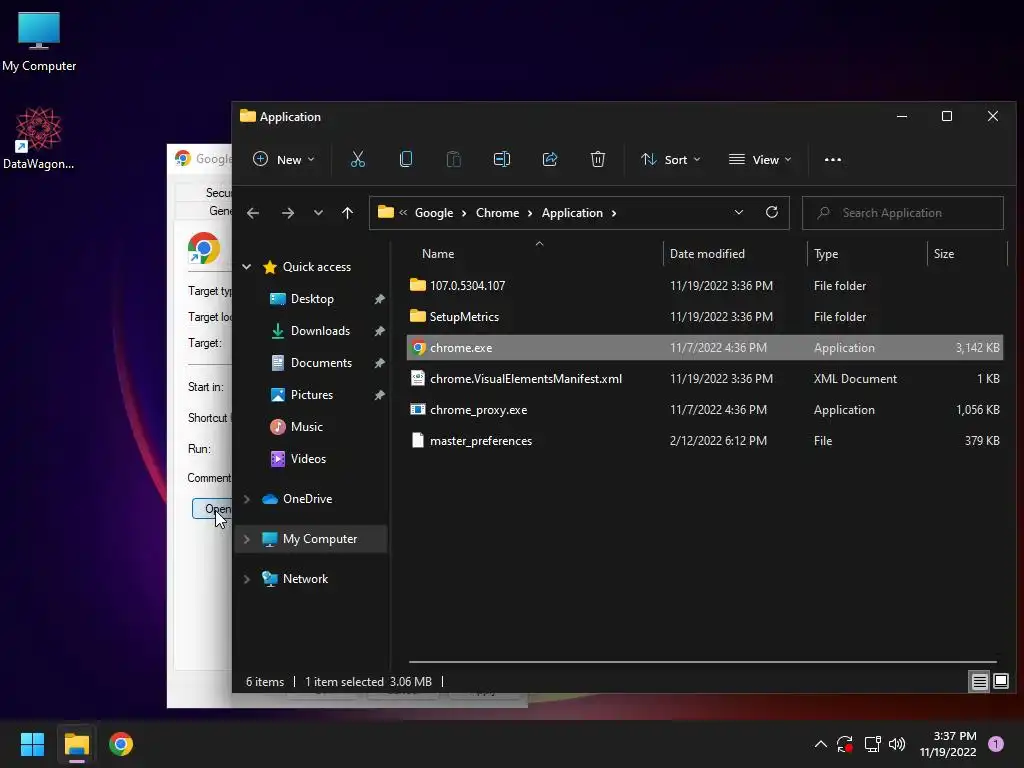Click Google in the address breadcrumb
Screen dimensions: 1024x768
[434, 213]
